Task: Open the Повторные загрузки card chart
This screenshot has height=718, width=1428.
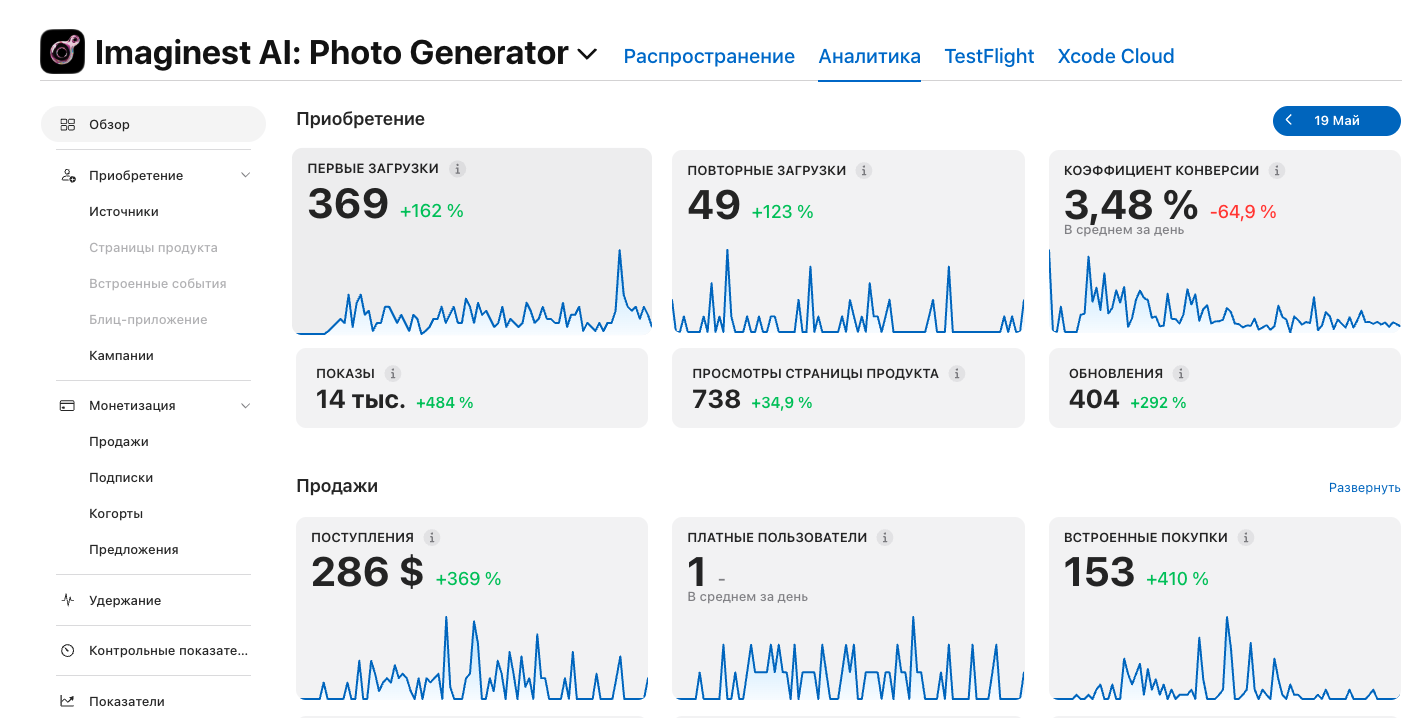Action: pos(848,290)
